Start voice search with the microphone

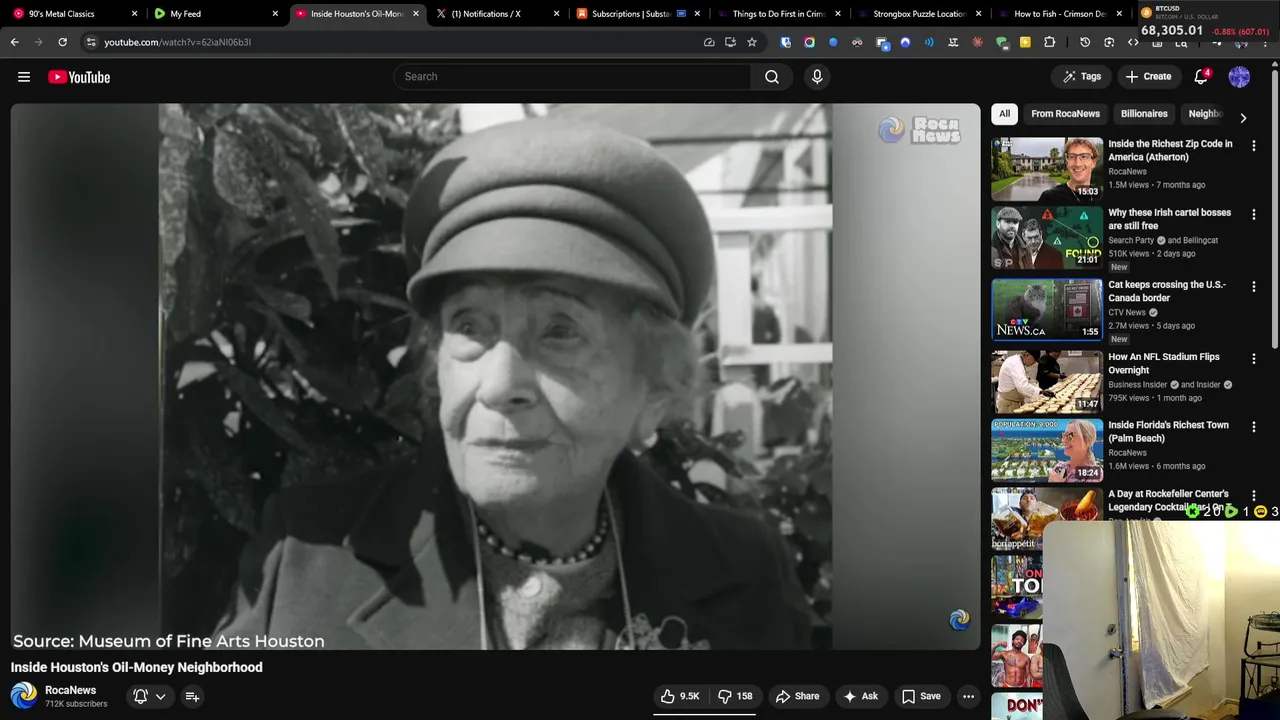point(817,77)
